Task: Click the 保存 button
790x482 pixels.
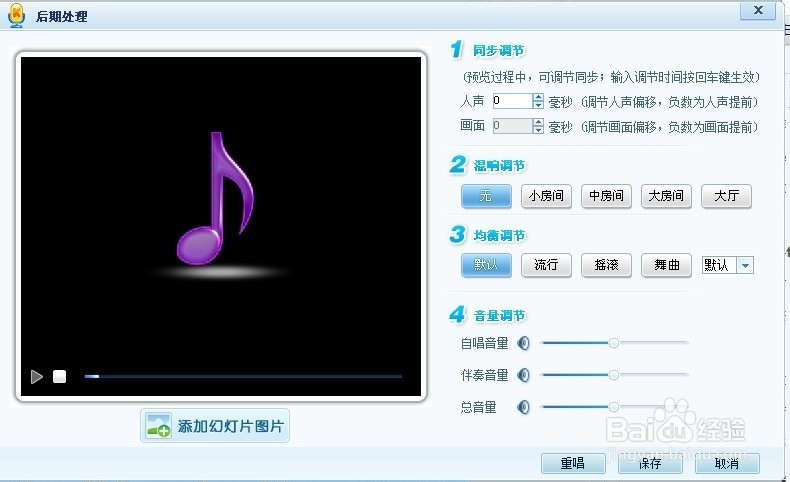Action: click(650, 463)
